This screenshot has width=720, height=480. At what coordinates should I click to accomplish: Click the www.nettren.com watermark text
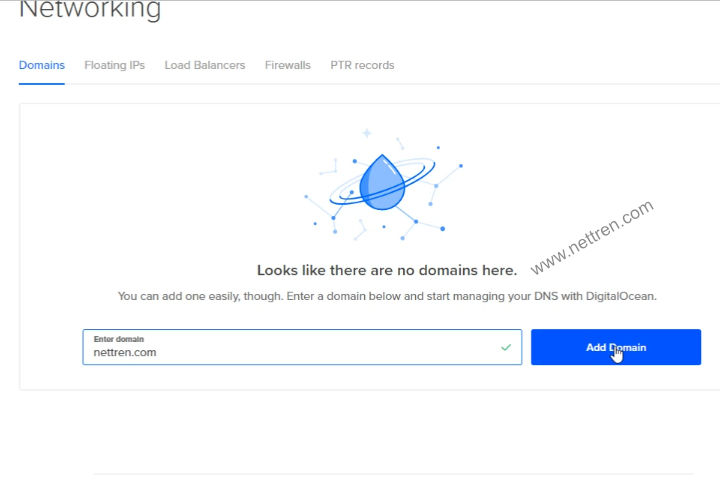coord(591,237)
